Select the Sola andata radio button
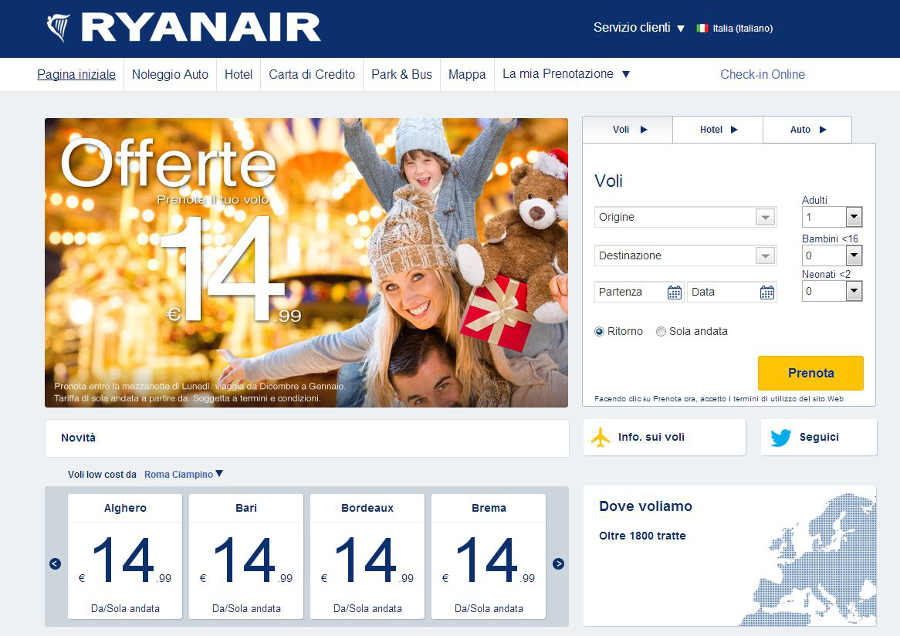Image resolution: width=900 pixels, height=636 pixels. point(661,332)
